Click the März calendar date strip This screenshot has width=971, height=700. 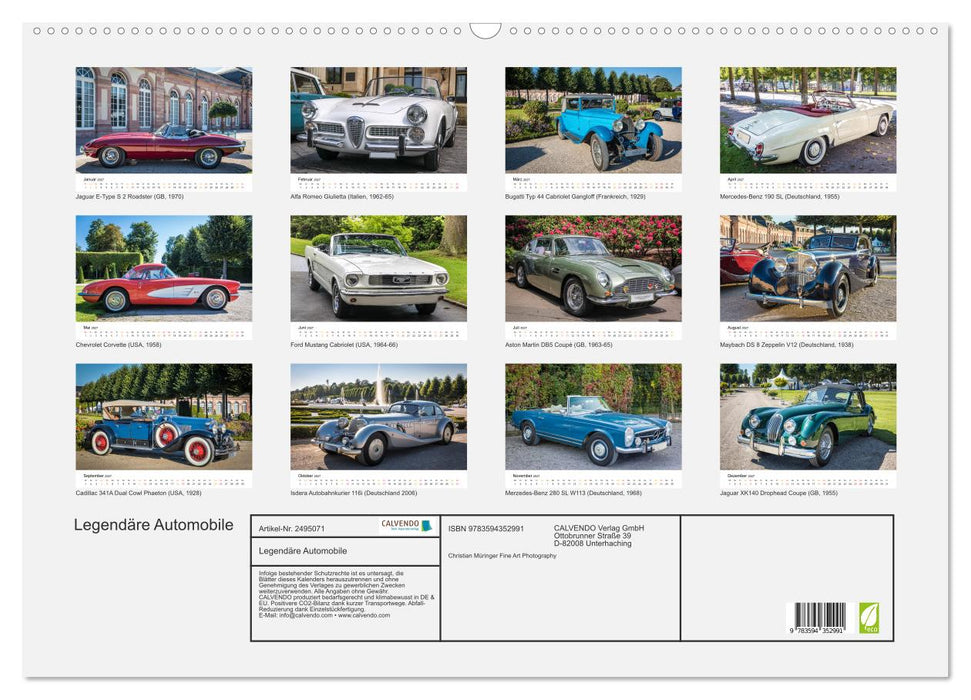593,185
